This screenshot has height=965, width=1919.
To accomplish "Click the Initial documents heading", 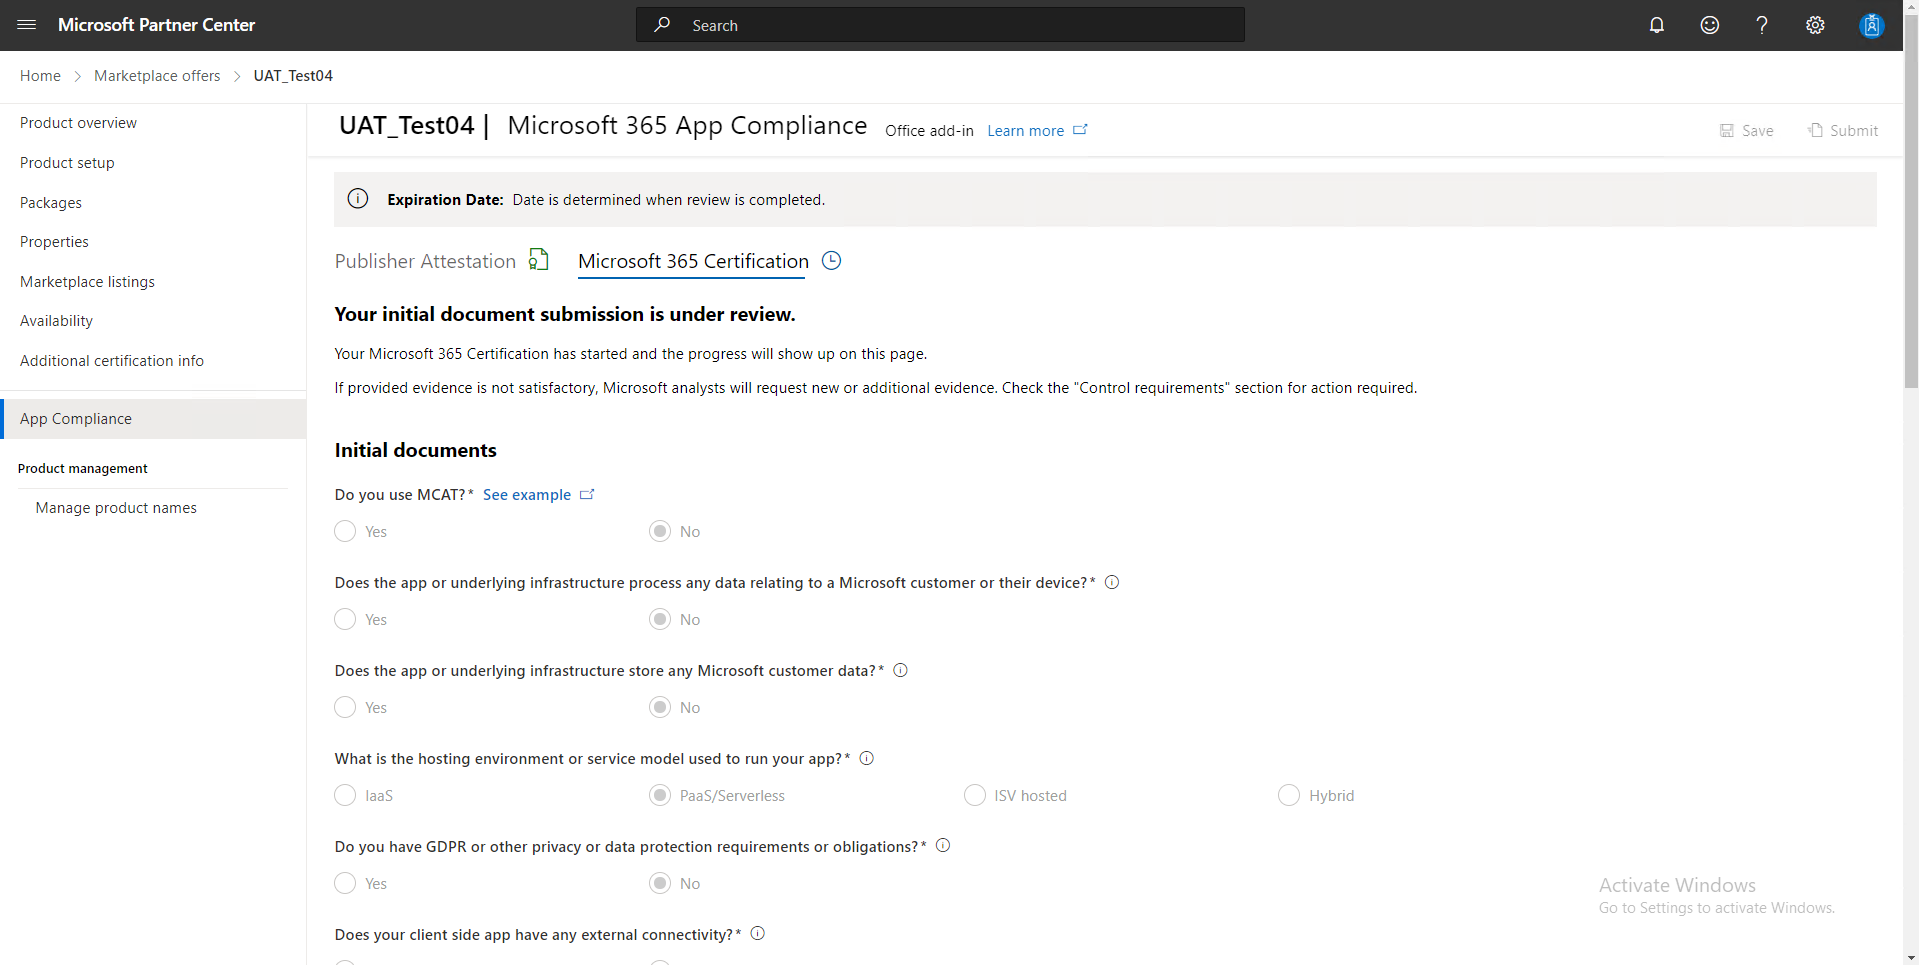I will pos(415,450).
